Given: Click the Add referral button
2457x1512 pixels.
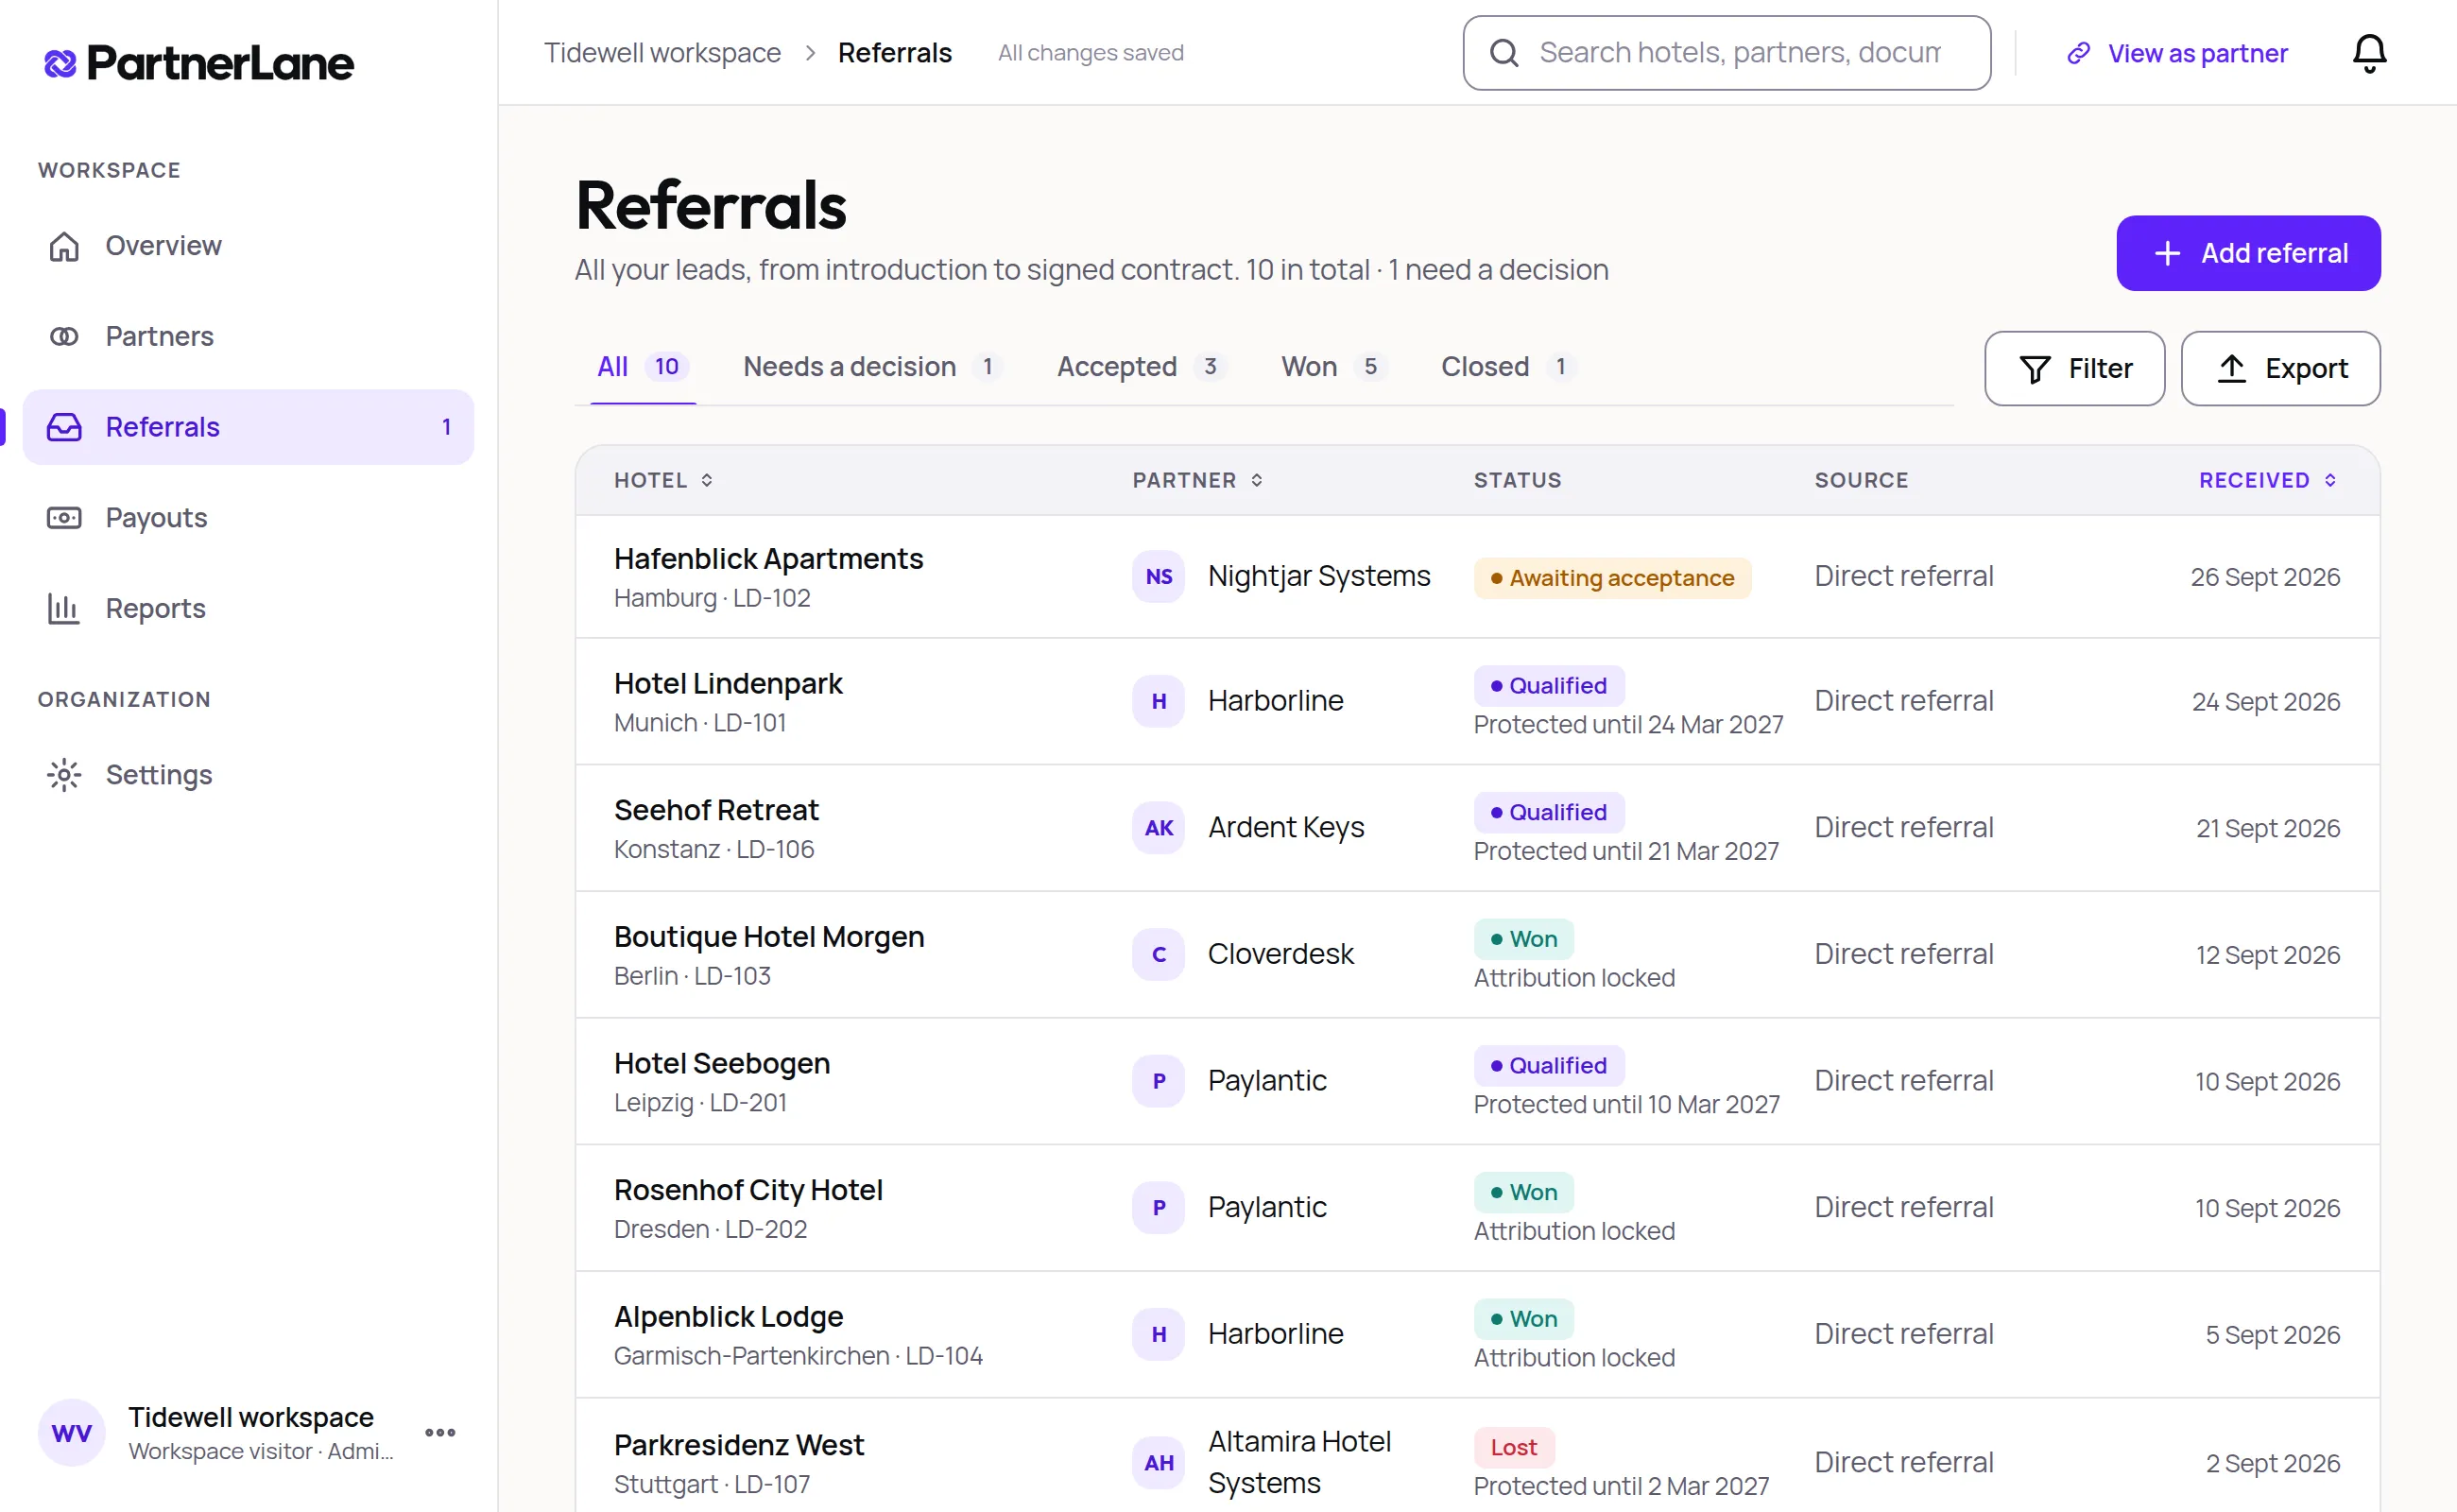Looking at the screenshot, I should pos(2248,253).
